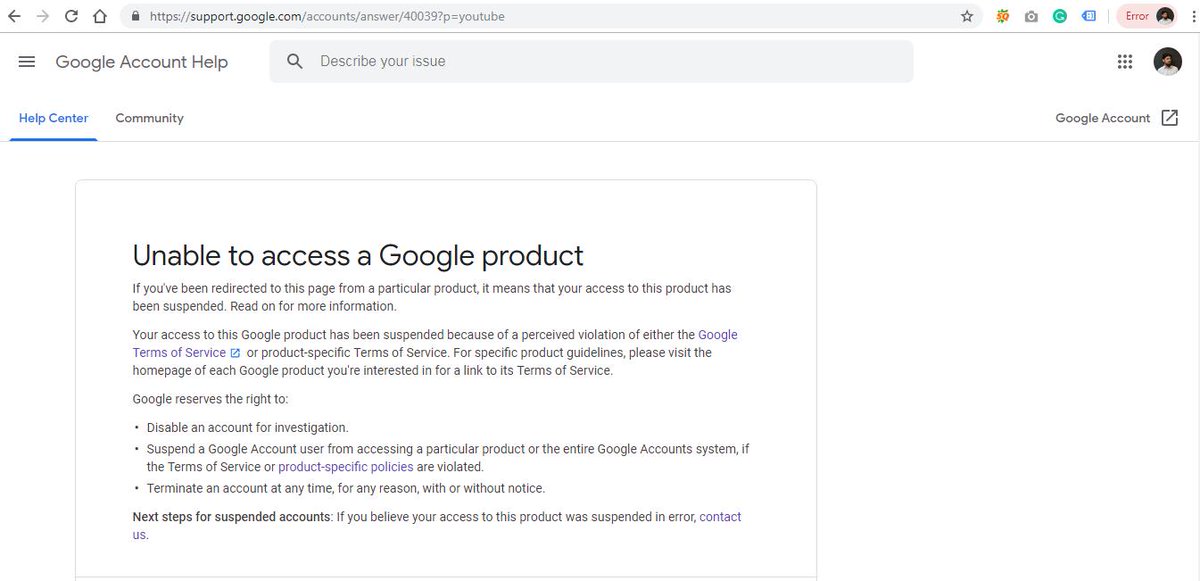Screen dimensions: 1200x581
Task: Go back to the previous page
Action: click(14, 16)
